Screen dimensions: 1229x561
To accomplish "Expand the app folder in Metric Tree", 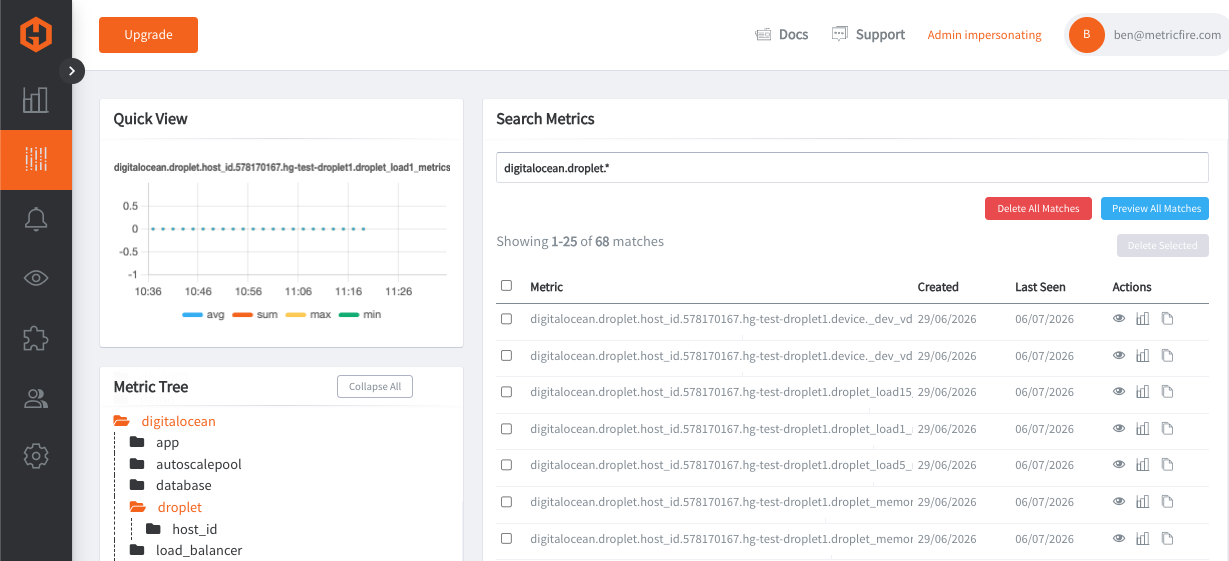I will click(x=138, y=443).
